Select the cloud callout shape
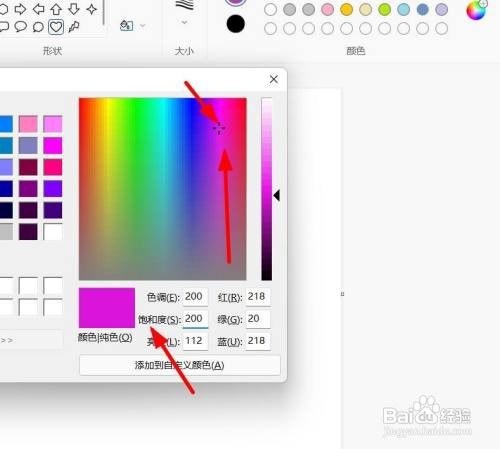The width and height of the screenshot is (500, 449). pyautogui.click(x=38, y=27)
